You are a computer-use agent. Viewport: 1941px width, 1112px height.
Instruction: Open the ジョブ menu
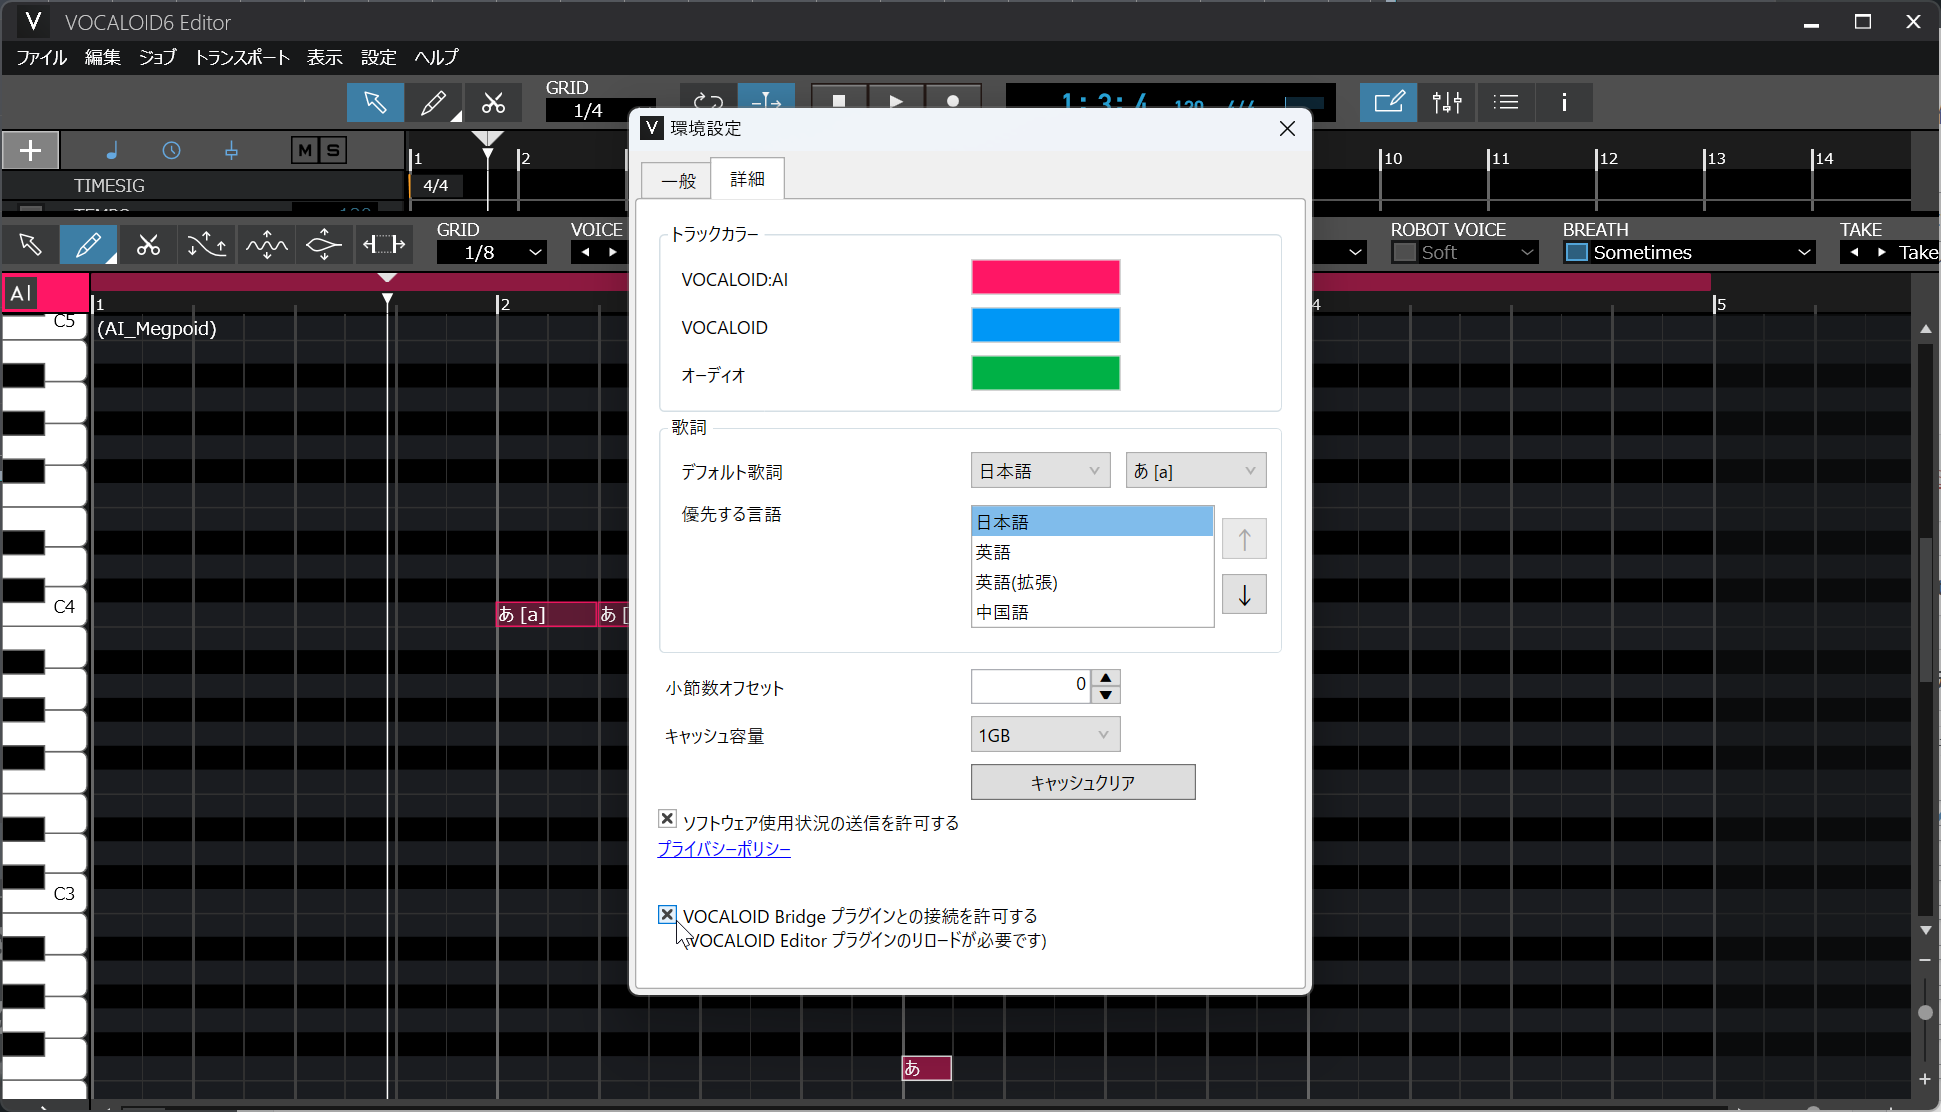pyautogui.click(x=158, y=58)
